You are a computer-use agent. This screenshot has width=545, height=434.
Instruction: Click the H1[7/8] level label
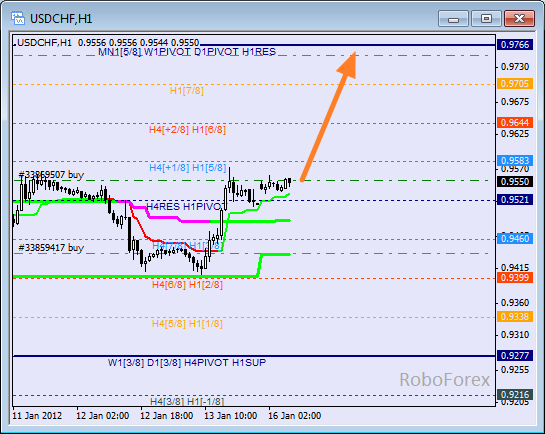[187, 91]
